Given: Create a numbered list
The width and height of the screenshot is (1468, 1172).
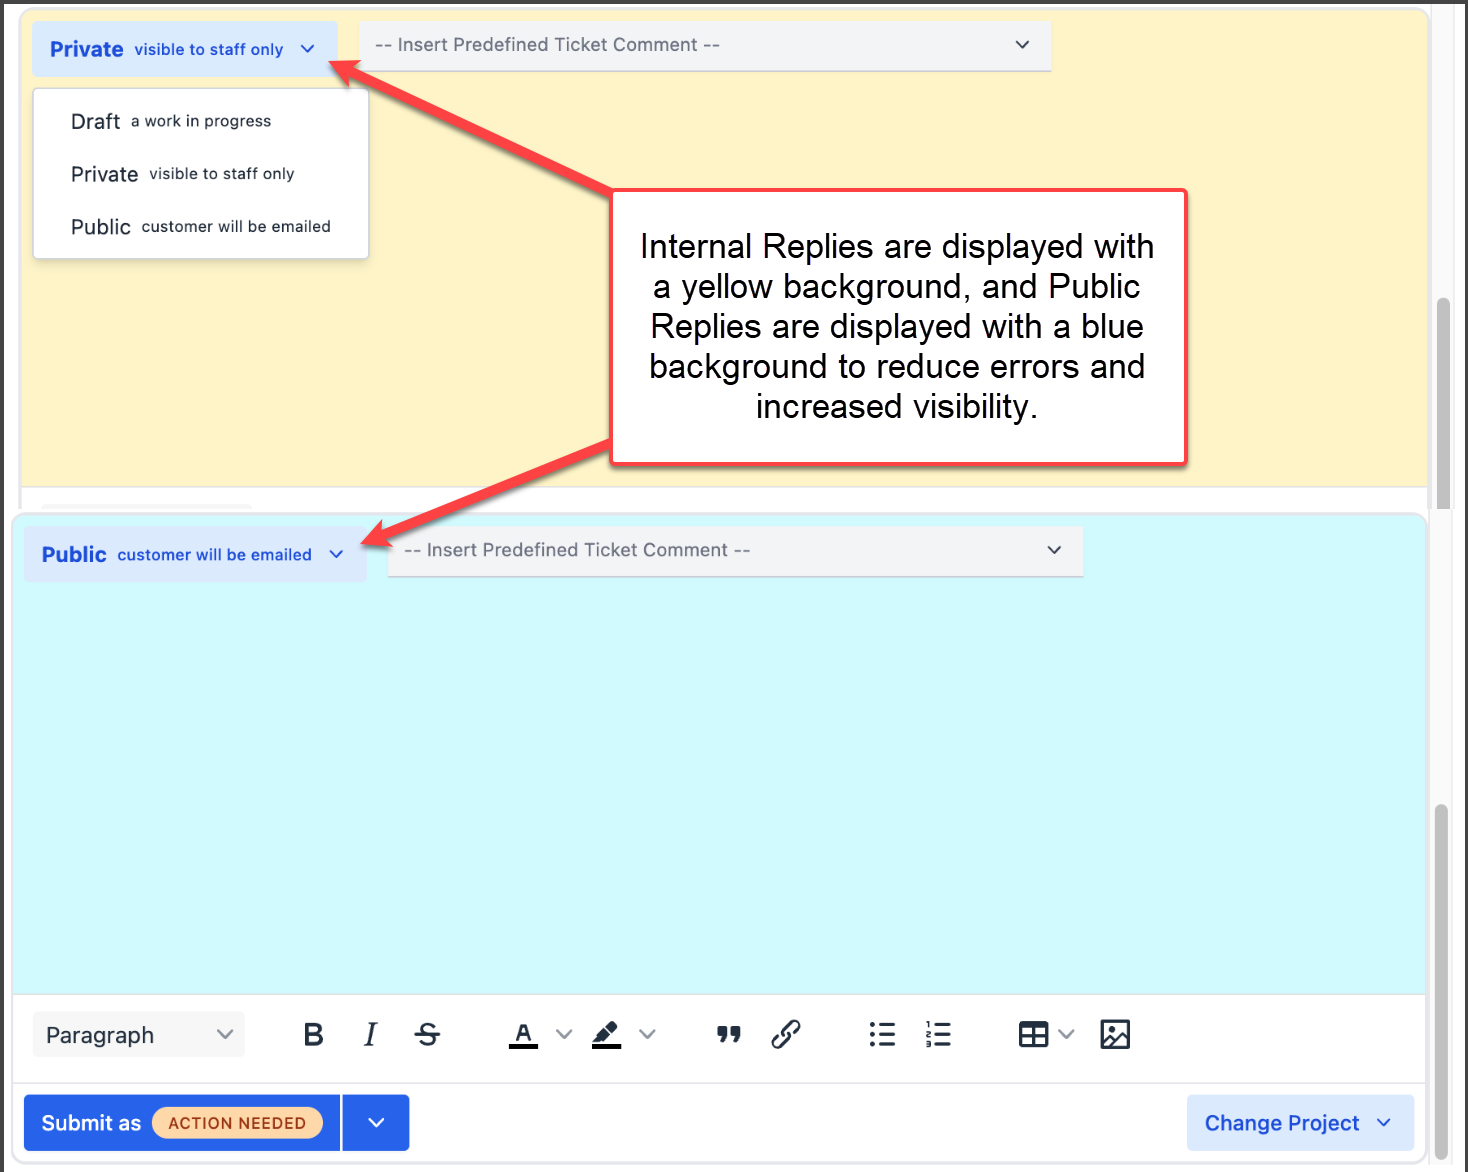Looking at the screenshot, I should pyautogui.click(x=938, y=1035).
